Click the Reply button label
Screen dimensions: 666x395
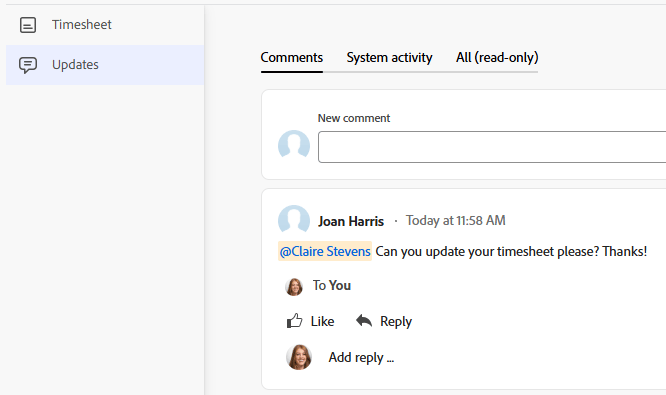pyautogui.click(x=396, y=322)
